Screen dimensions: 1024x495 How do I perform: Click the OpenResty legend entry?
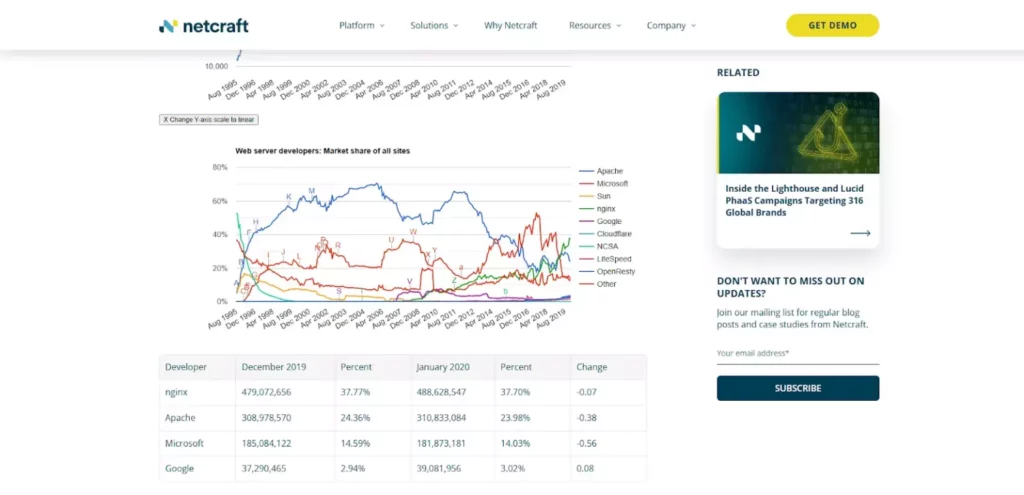click(615, 271)
